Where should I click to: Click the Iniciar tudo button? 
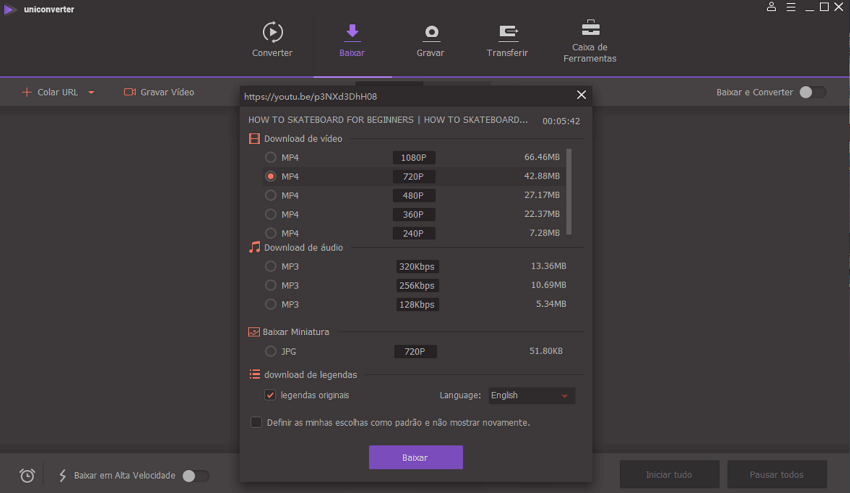[668, 474]
